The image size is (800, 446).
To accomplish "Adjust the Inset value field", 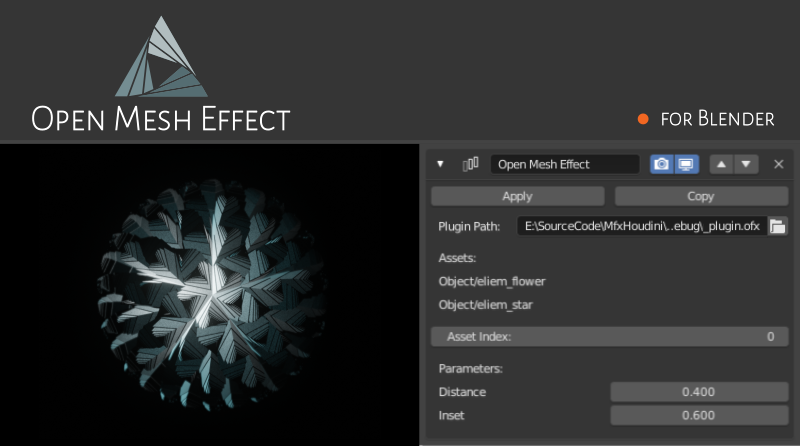I will pos(699,415).
